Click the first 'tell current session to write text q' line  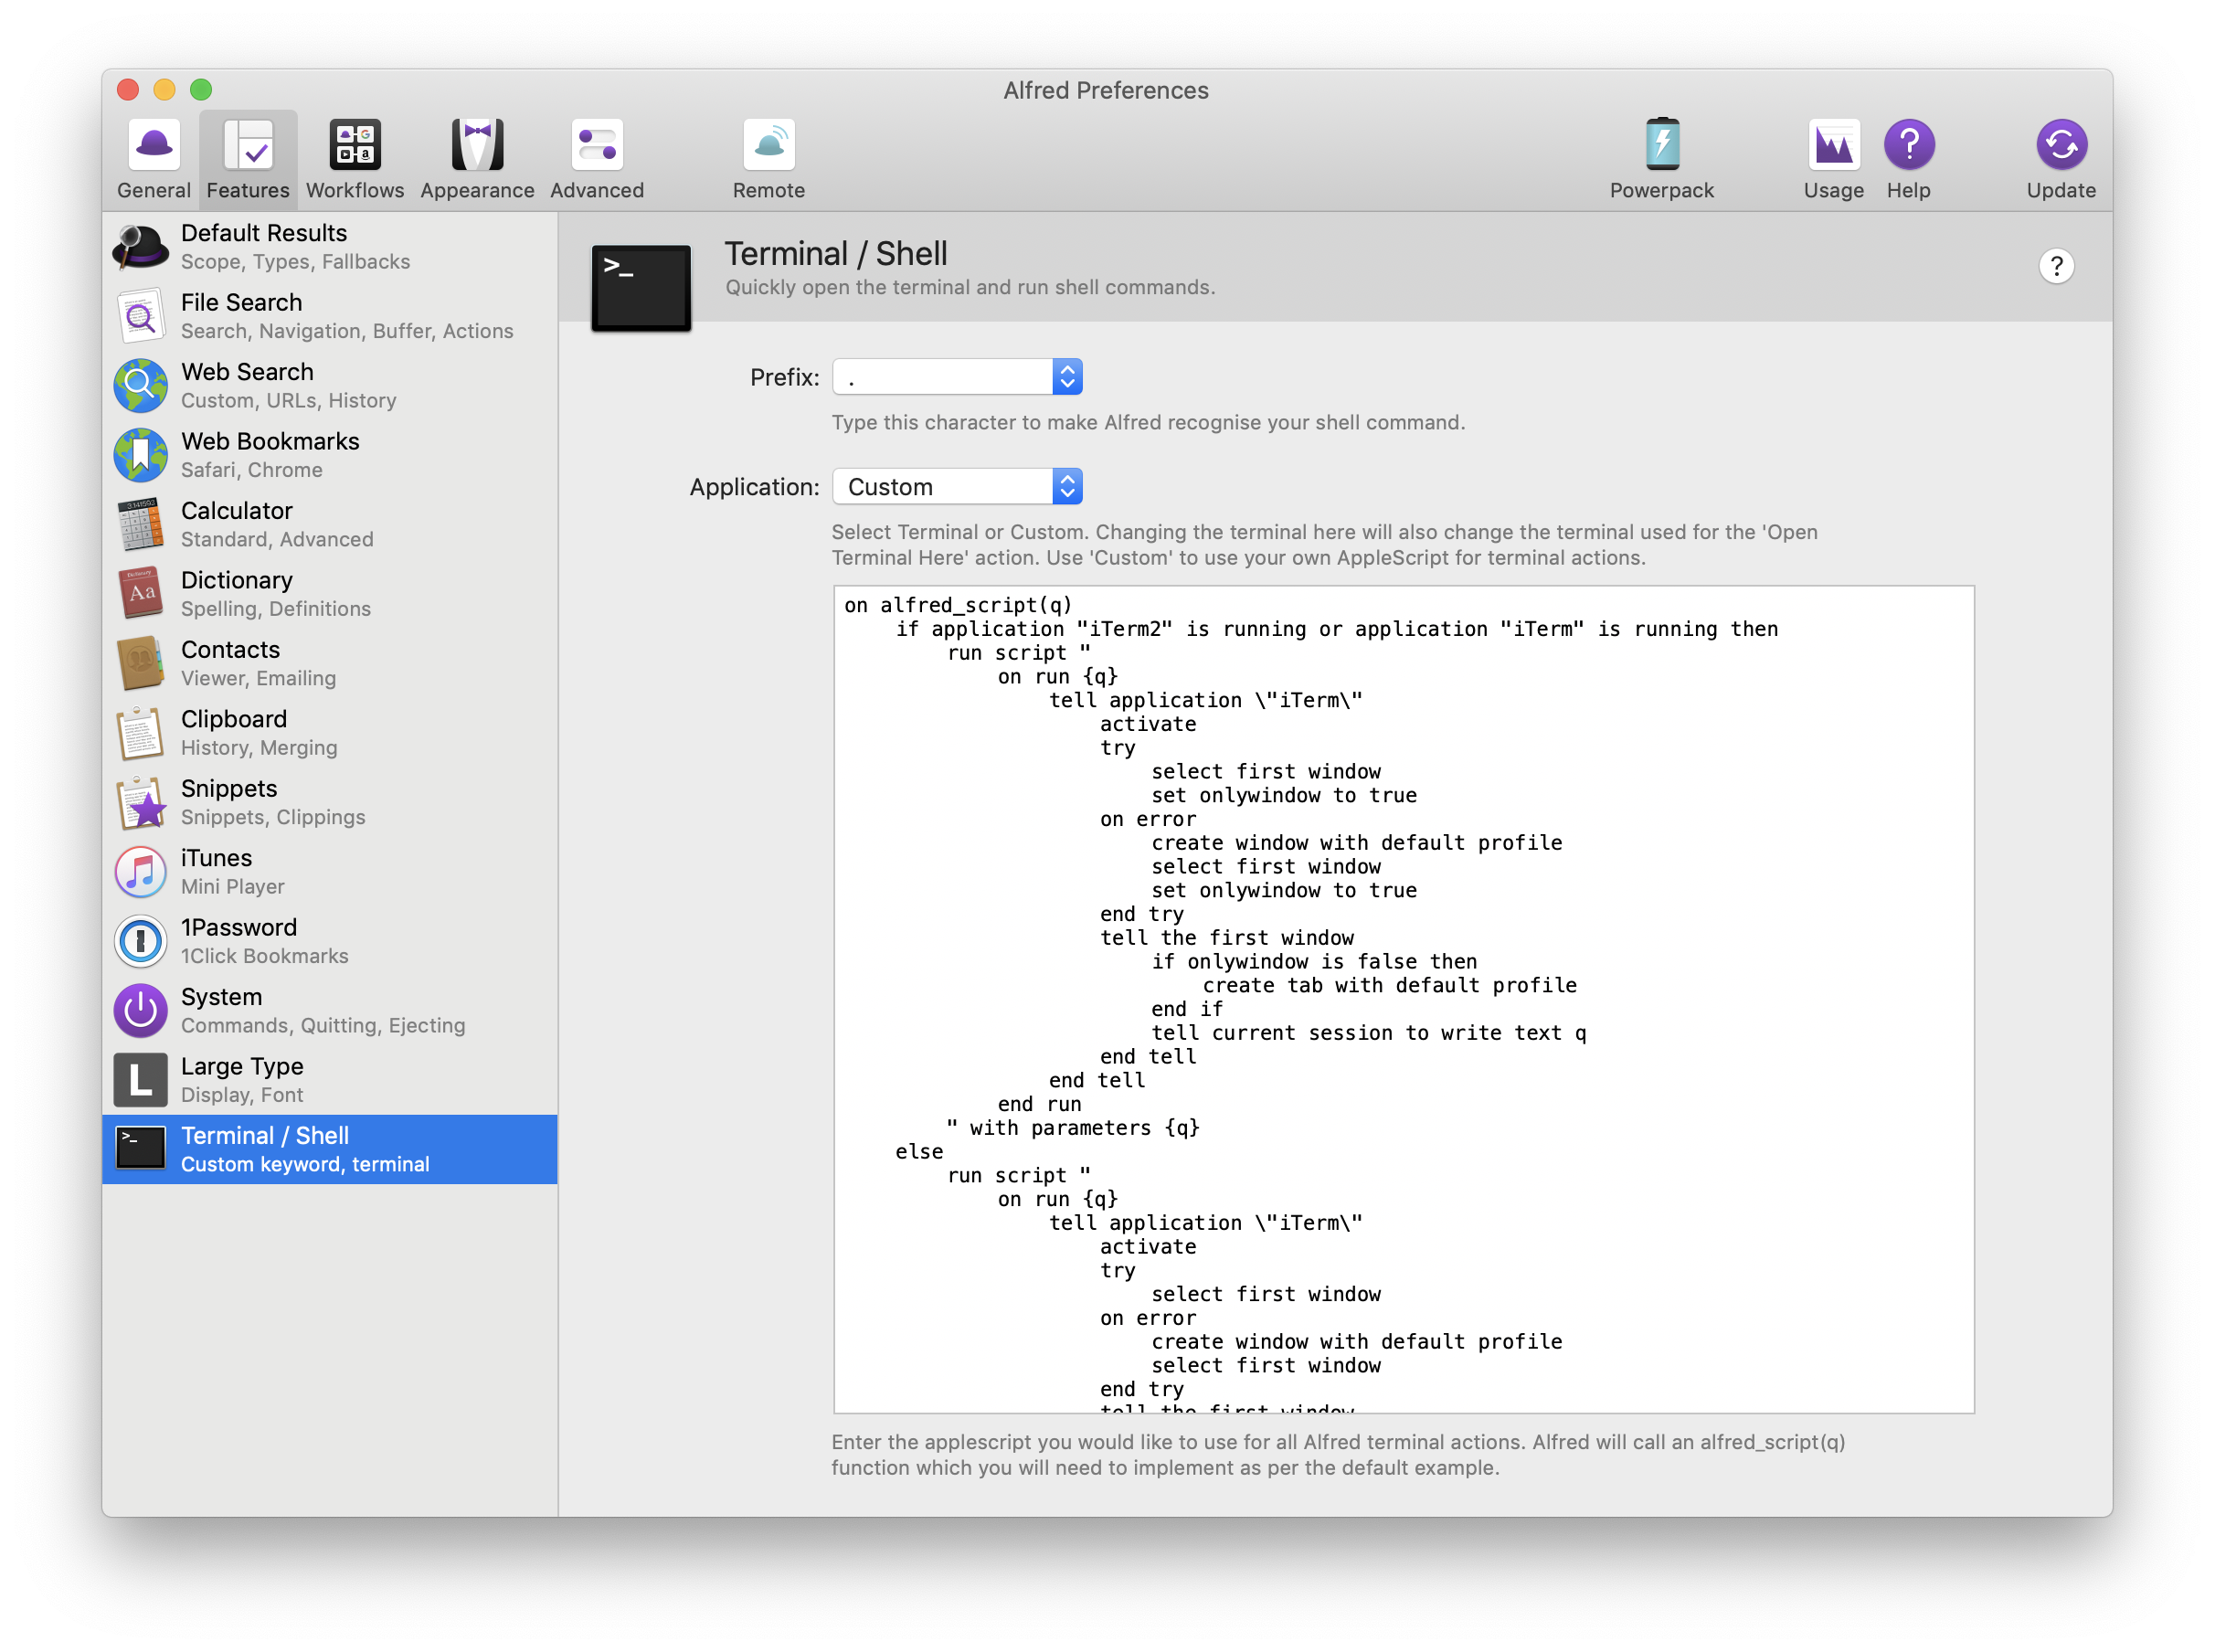point(1368,1033)
